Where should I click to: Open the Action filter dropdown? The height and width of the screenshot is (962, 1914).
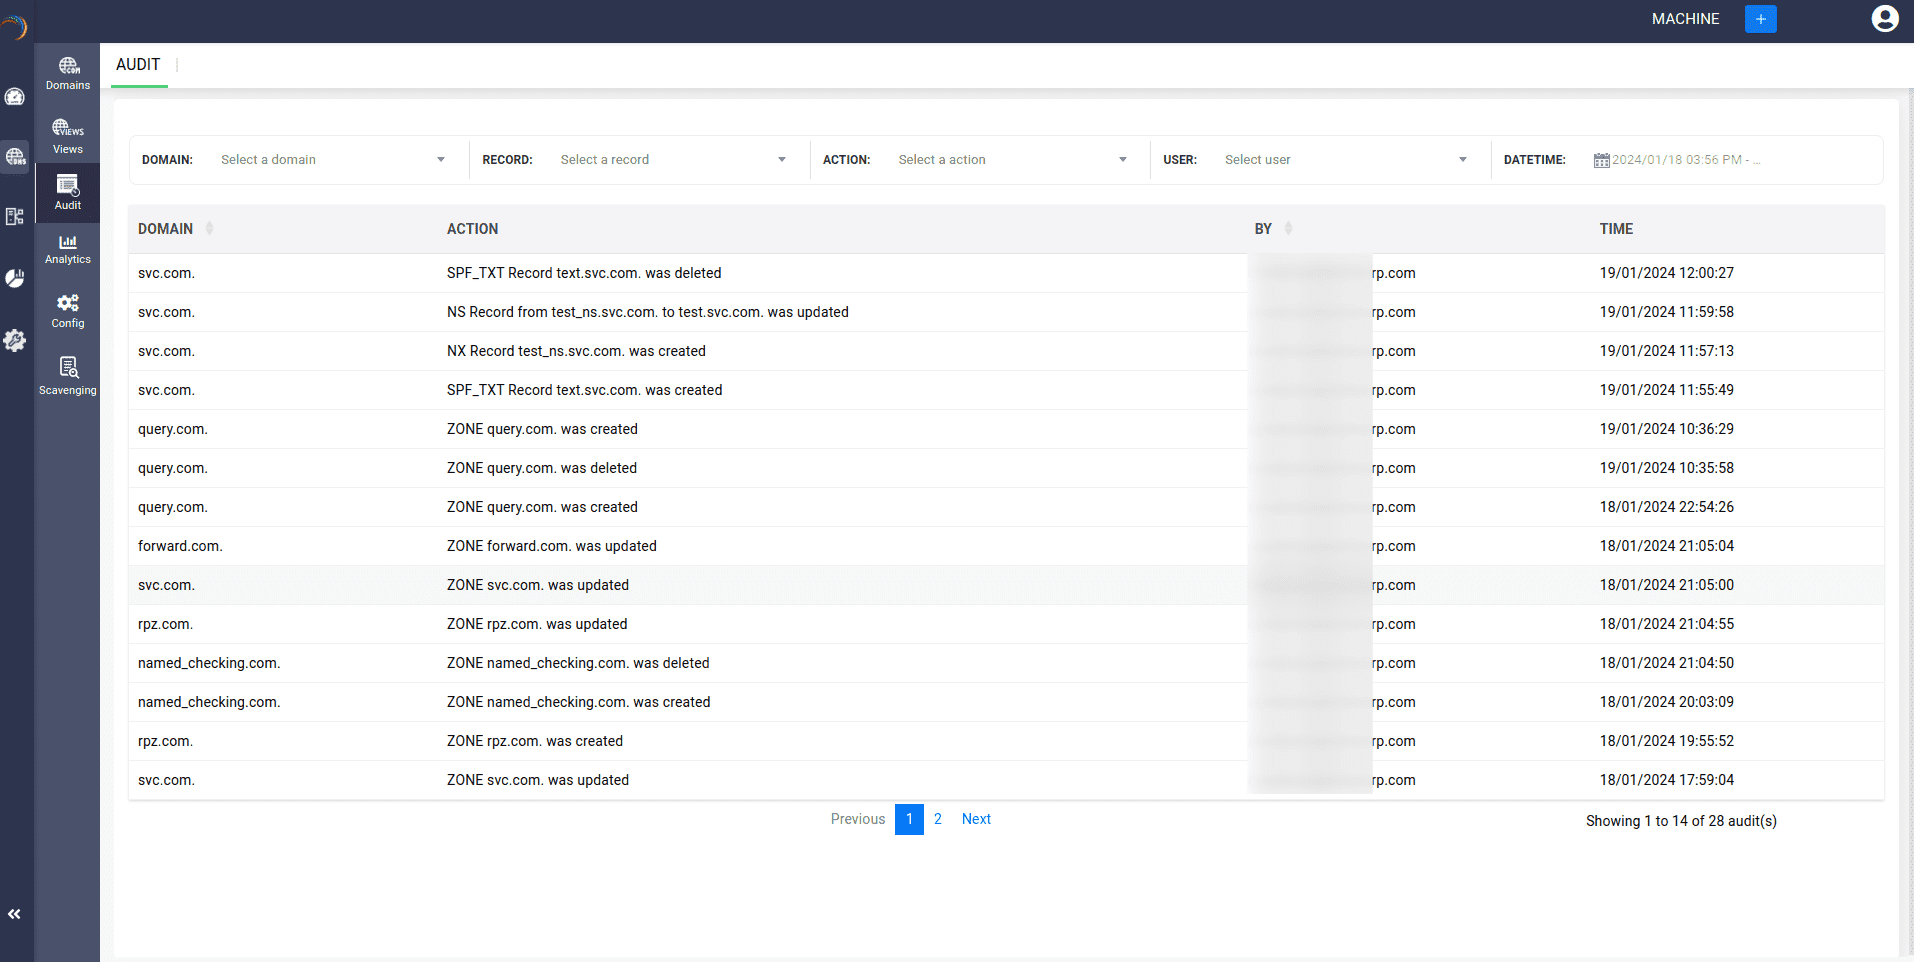[x=1012, y=160]
